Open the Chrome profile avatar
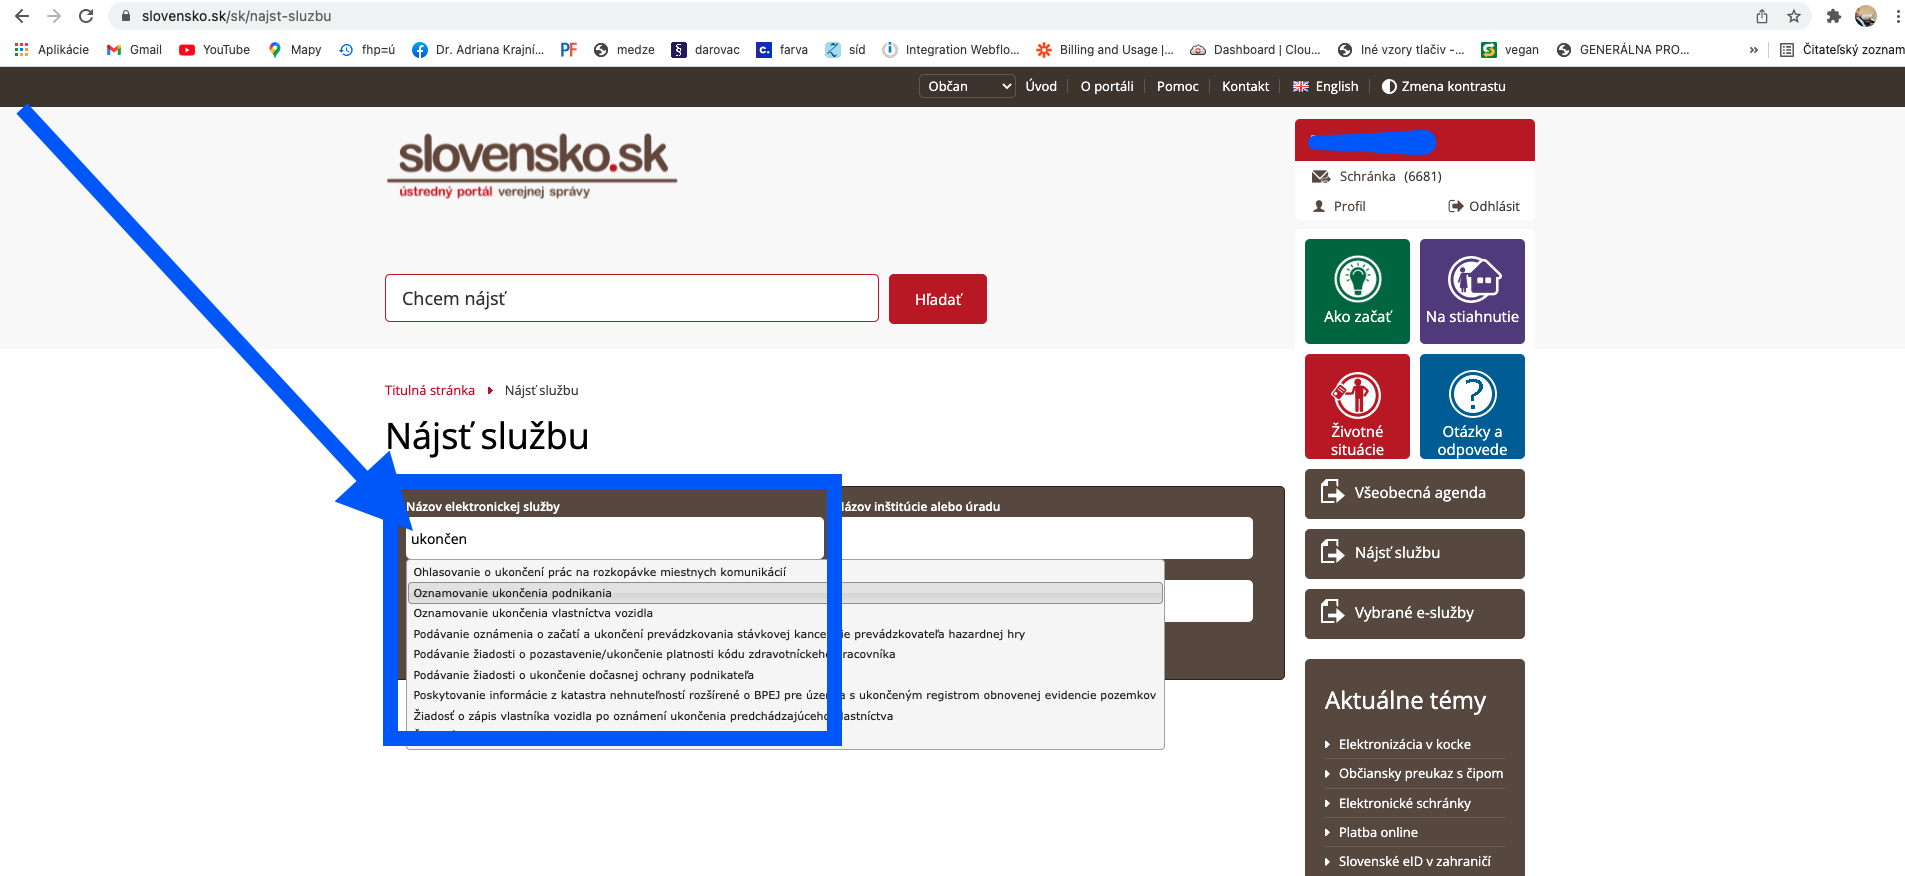 [1865, 16]
